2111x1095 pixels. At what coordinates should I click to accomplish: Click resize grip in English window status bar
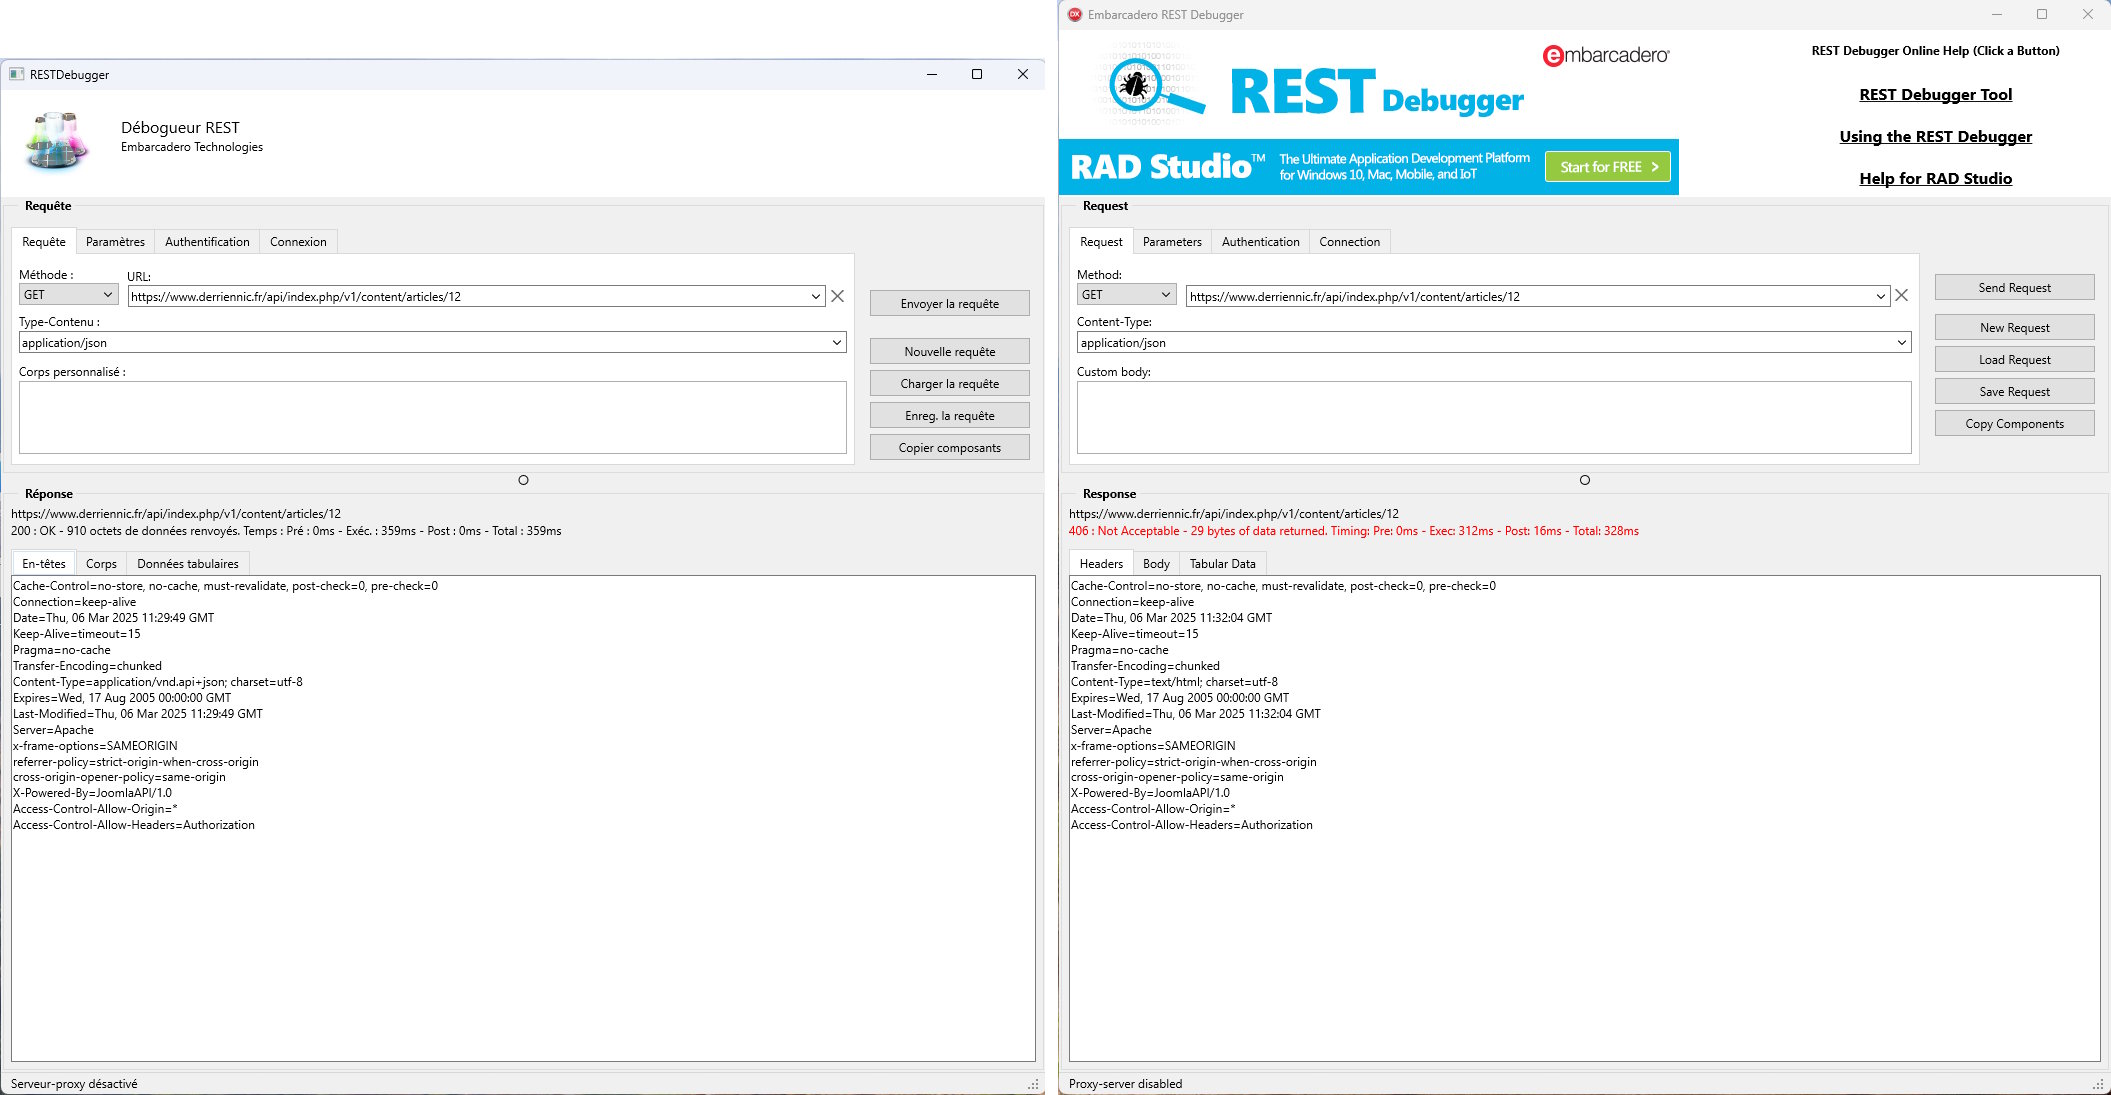click(x=2098, y=1084)
